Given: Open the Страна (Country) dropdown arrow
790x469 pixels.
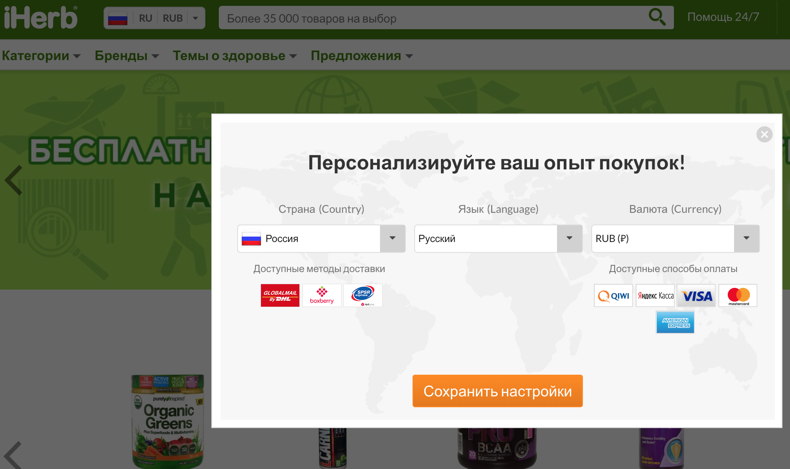Looking at the screenshot, I should click(392, 238).
